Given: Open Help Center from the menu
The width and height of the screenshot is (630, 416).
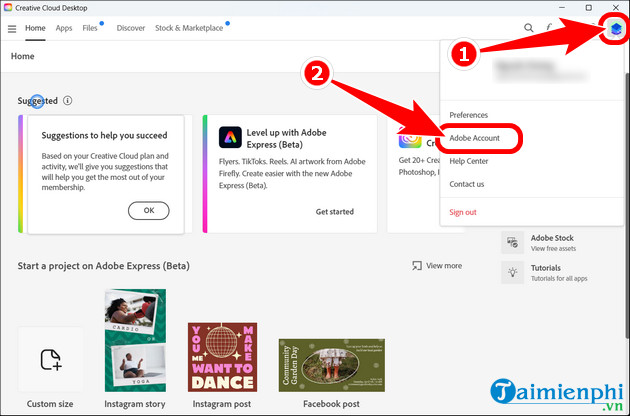Looking at the screenshot, I should [x=468, y=161].
